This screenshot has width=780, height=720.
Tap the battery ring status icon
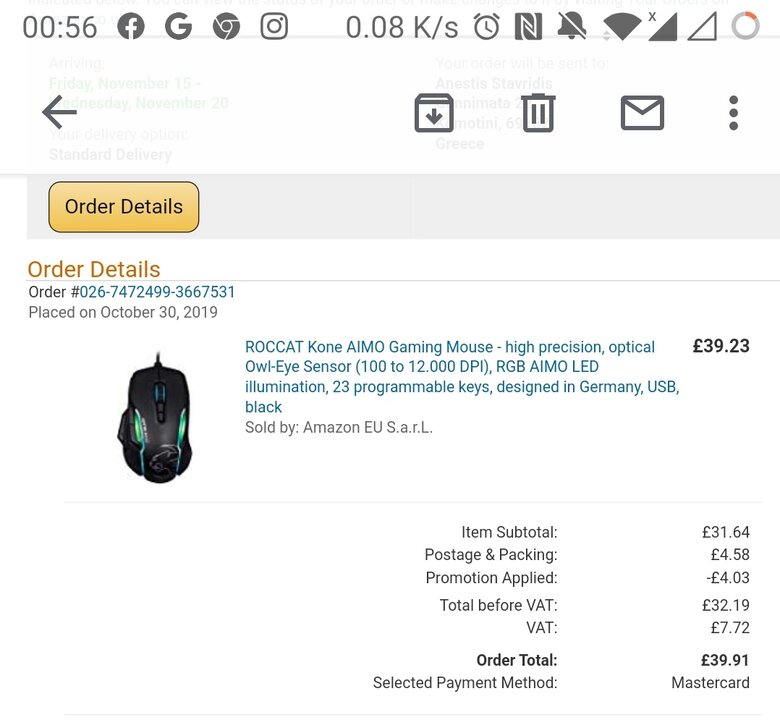coord(745,27)
